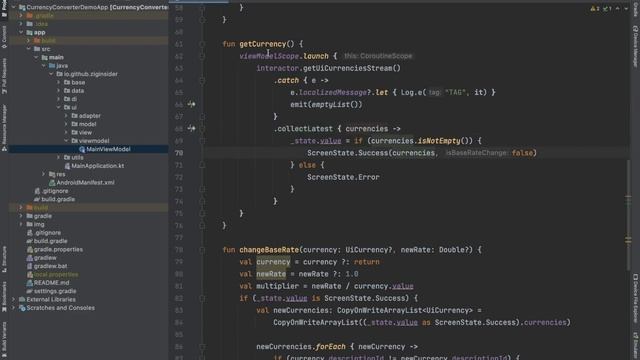Screen dimensions: 640x360
Task: Expand the utils package
Action: point(58,158)
